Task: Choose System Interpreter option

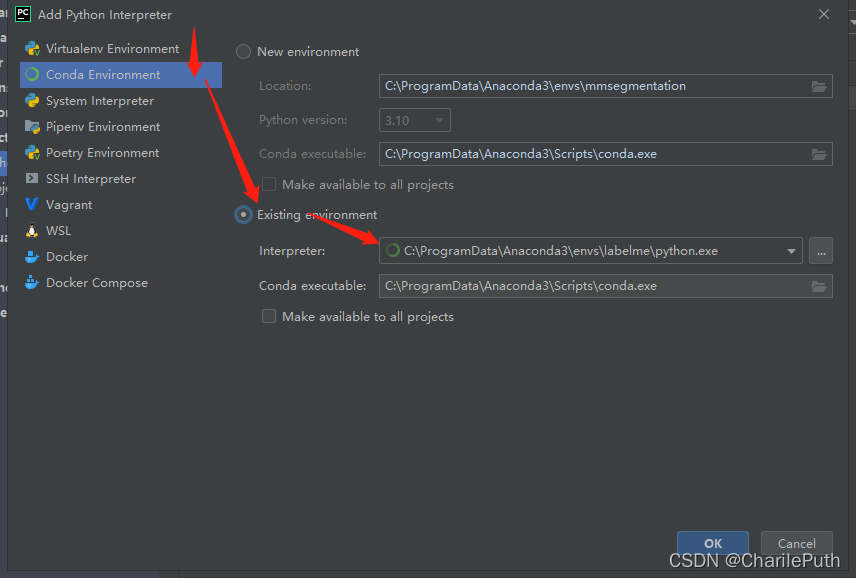Action: (121, 101)
